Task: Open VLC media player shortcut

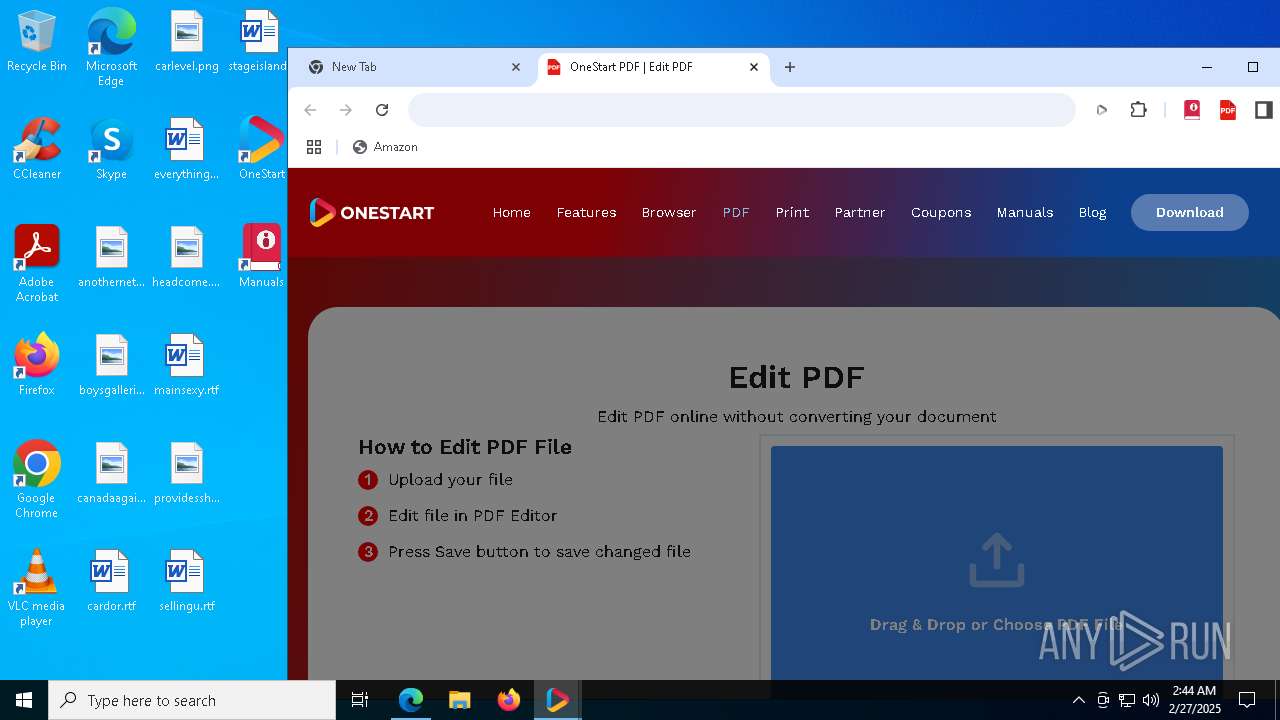Action: (37, 588)
